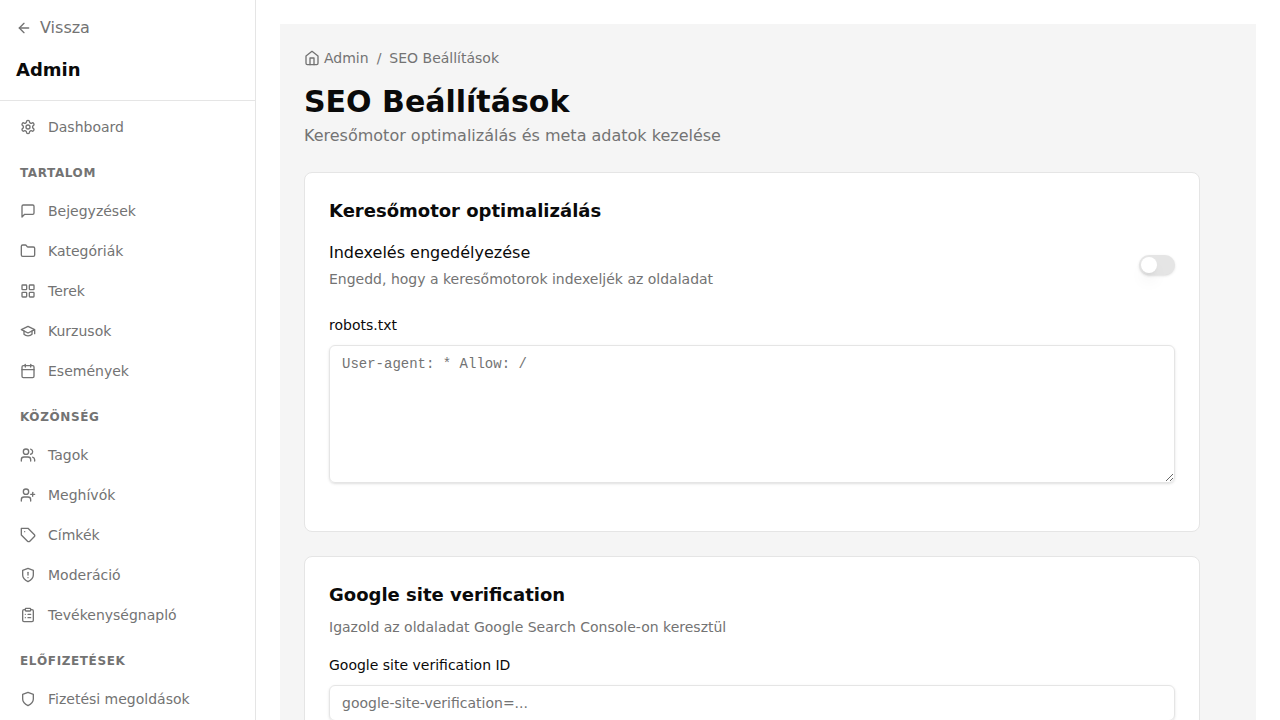Open Fizetési megoldások from the sidebar

click(120, 698)
